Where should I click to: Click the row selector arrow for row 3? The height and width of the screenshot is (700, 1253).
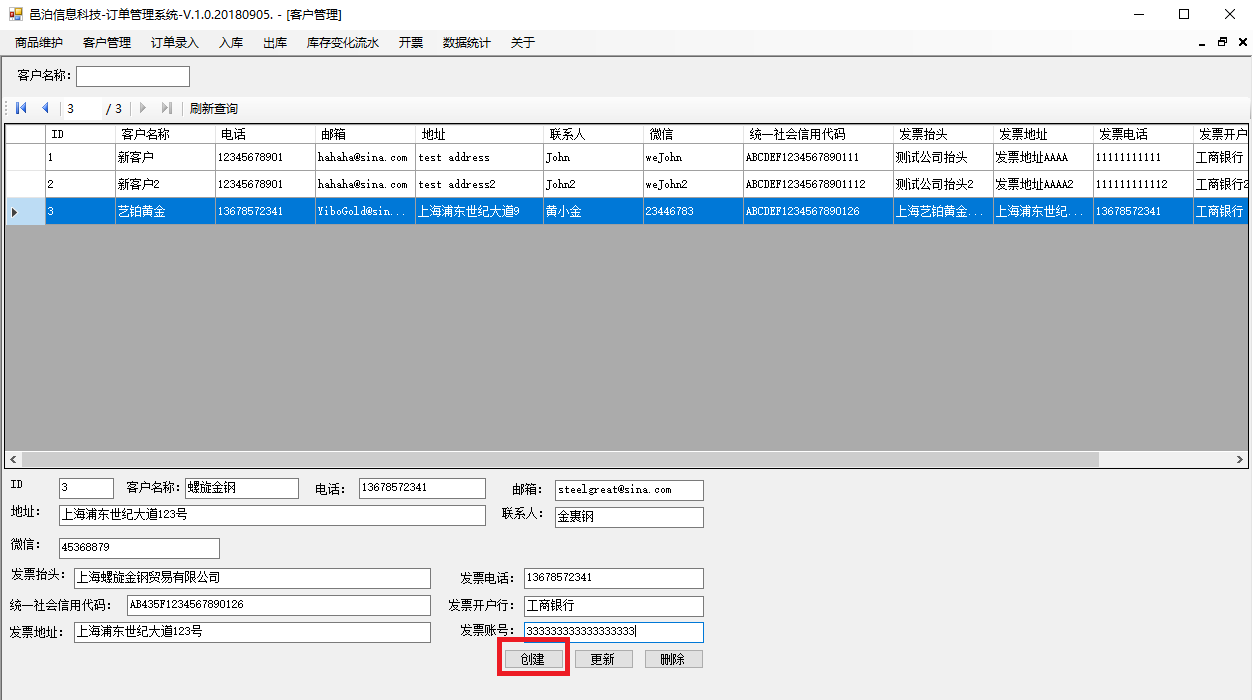click(25, 211)
